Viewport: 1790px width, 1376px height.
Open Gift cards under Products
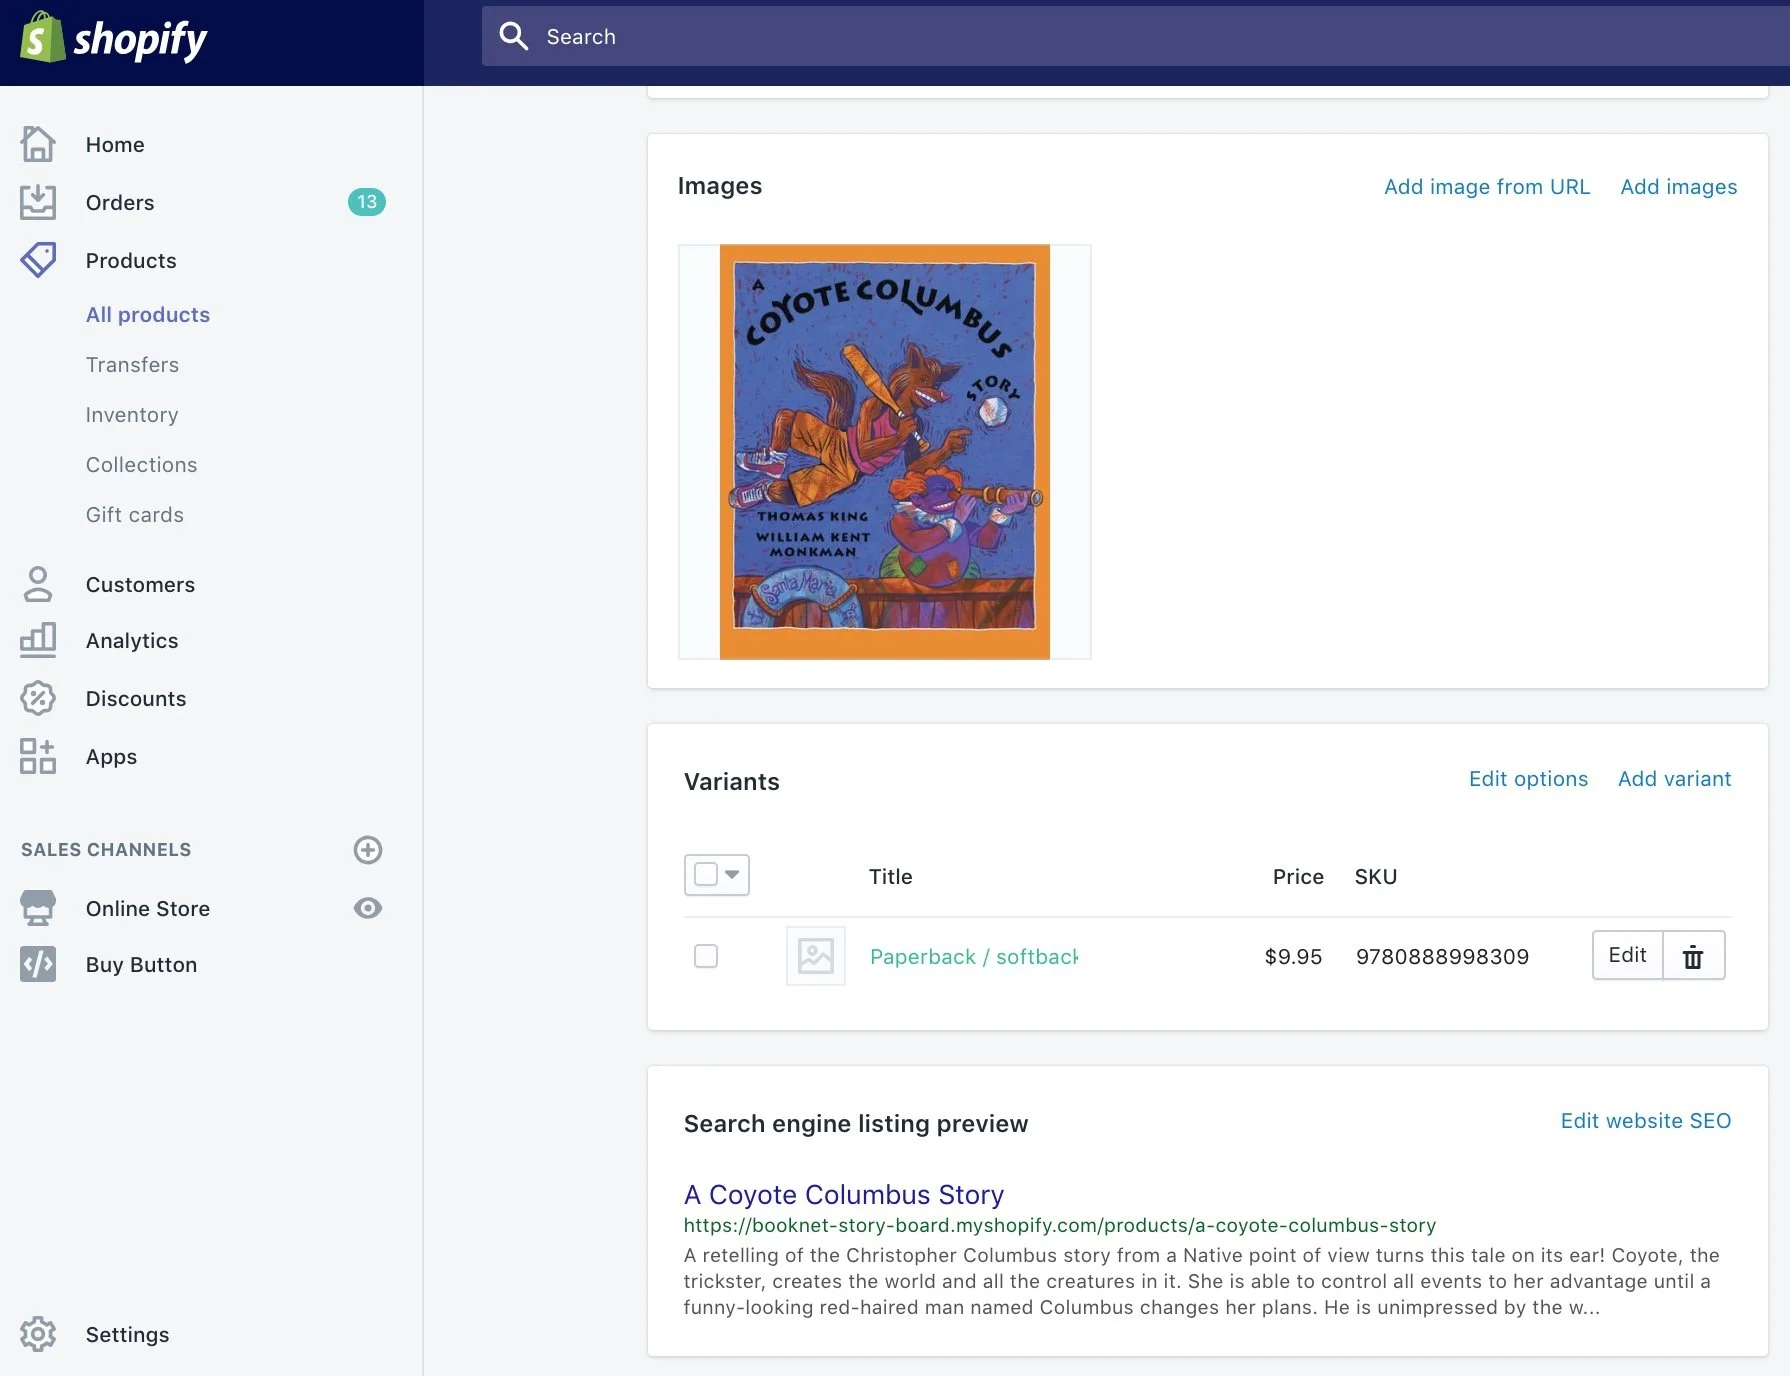click(135, 515)
